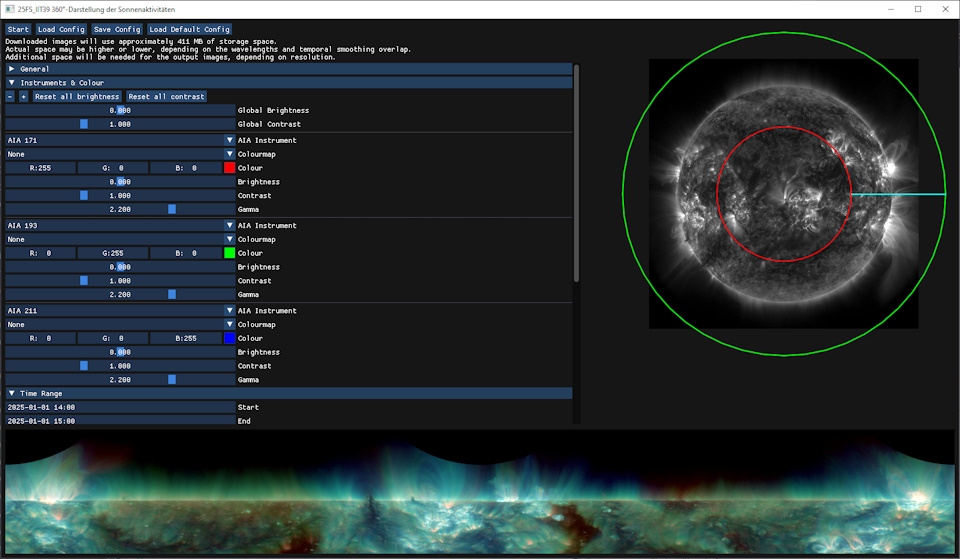
Task: Edit the End time field
Action: pyautogui.click(x=121, y=421)
